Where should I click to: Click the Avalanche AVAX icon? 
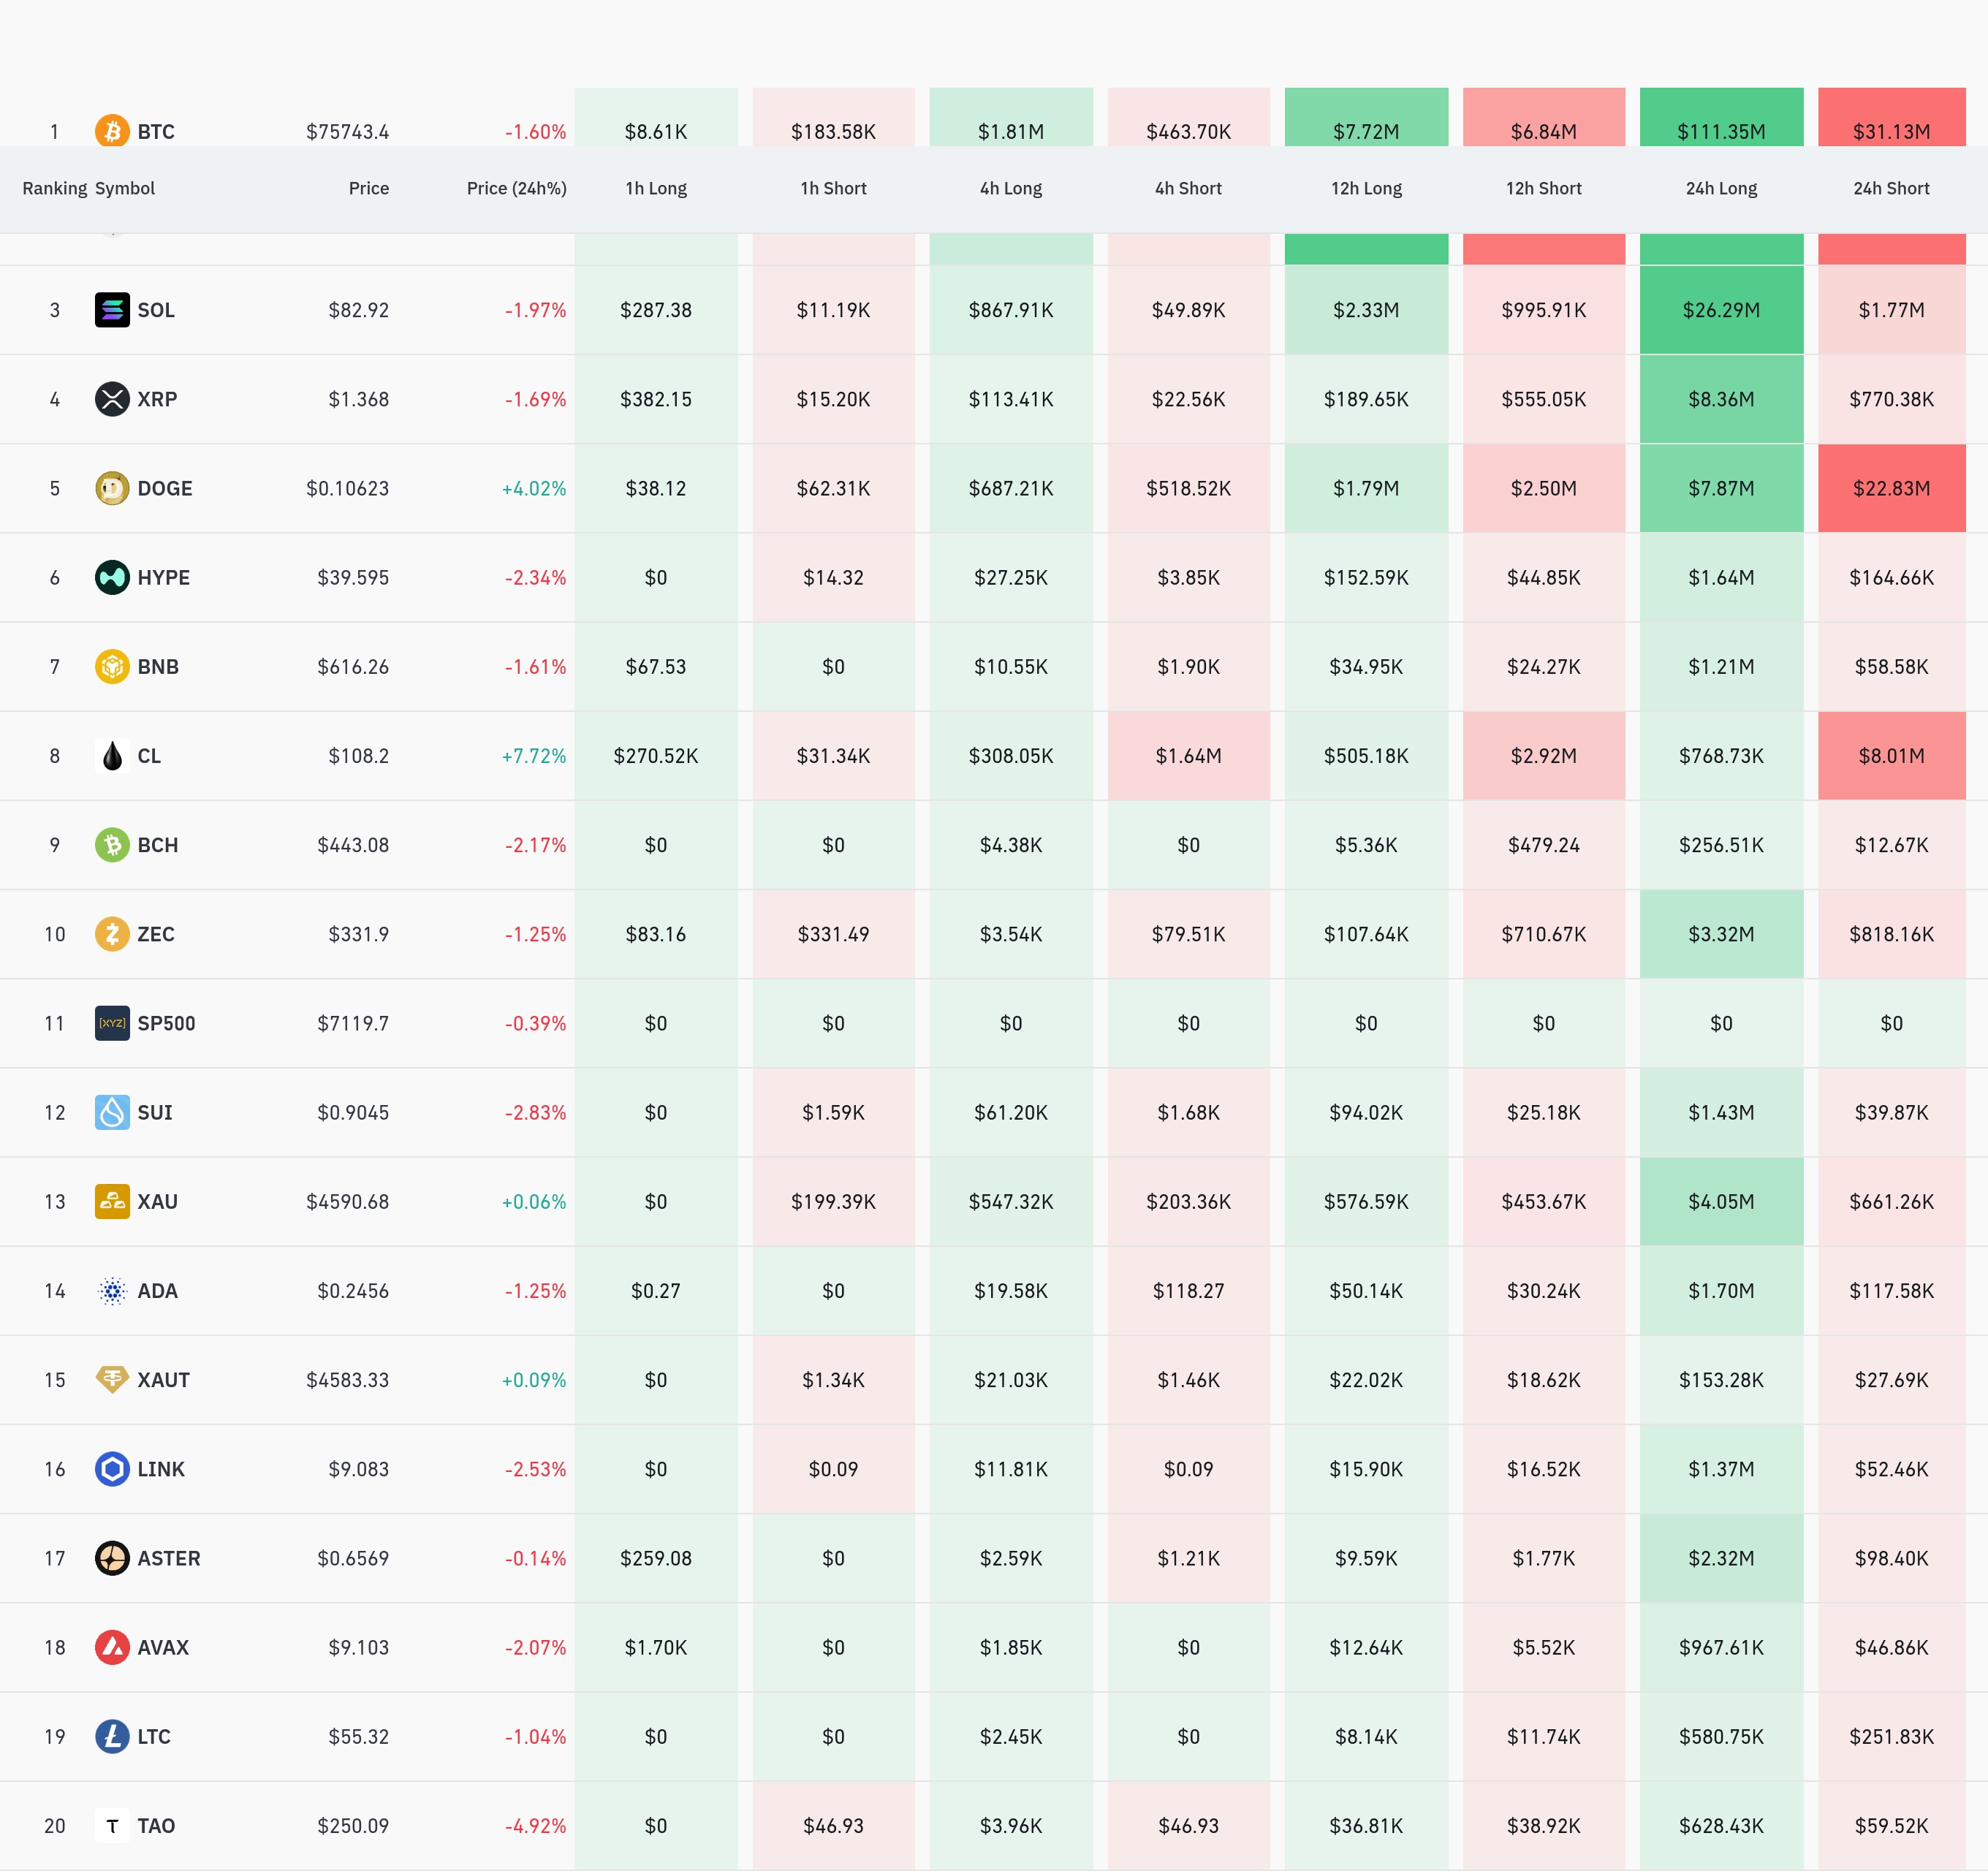point(112,1647)
